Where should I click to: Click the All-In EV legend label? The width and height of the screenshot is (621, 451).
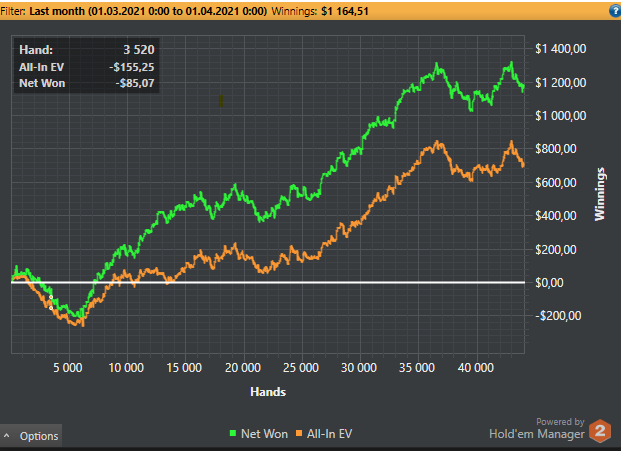tap(330, 434)
